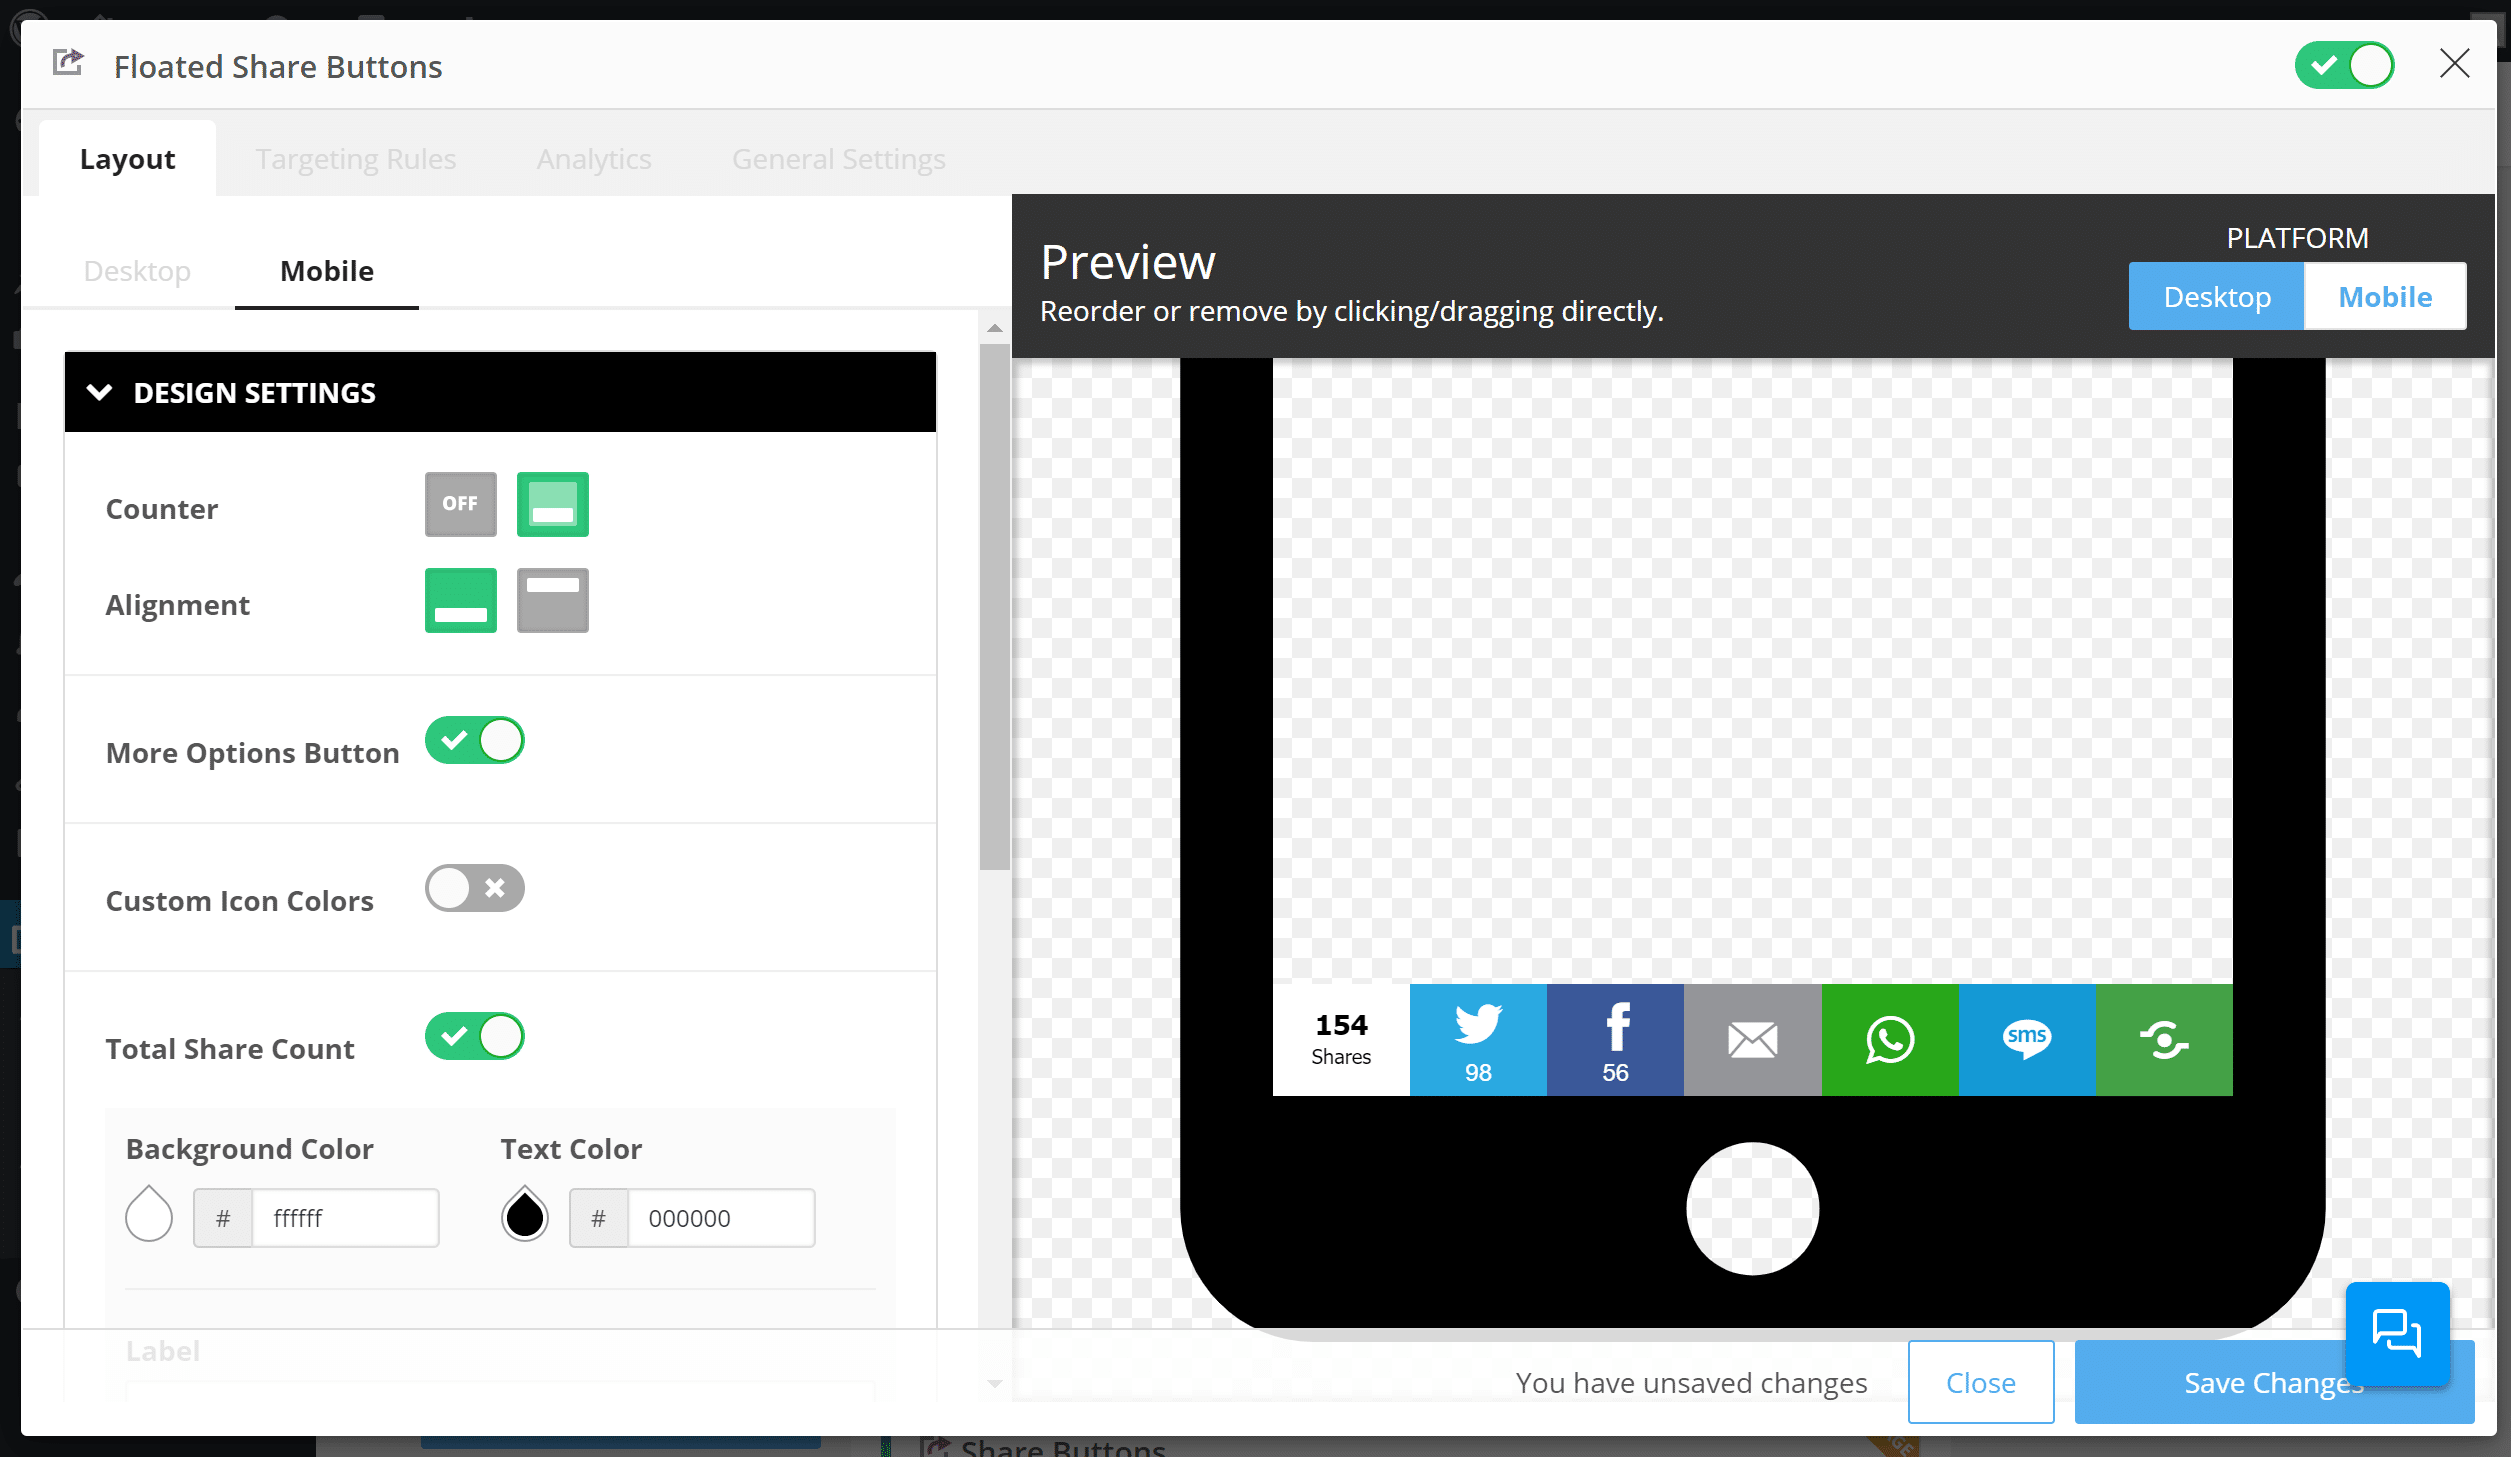The height and width of the screenshot is (1457, 2511).
Task: Expand the Design Settings section
Action: [501, 390]
